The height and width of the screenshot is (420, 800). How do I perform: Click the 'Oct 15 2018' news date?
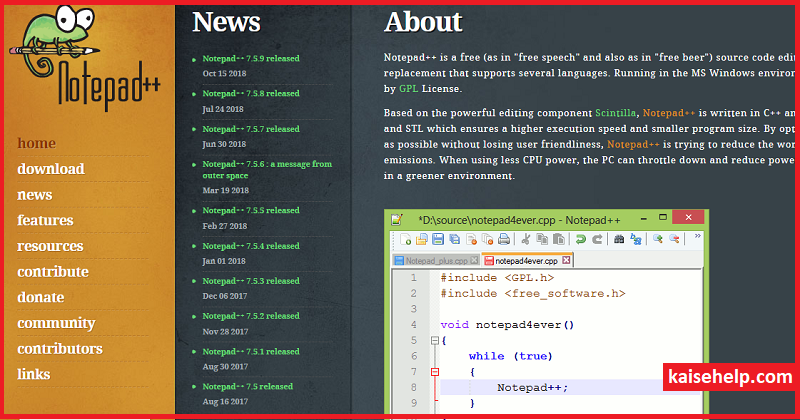click(224, 73)
